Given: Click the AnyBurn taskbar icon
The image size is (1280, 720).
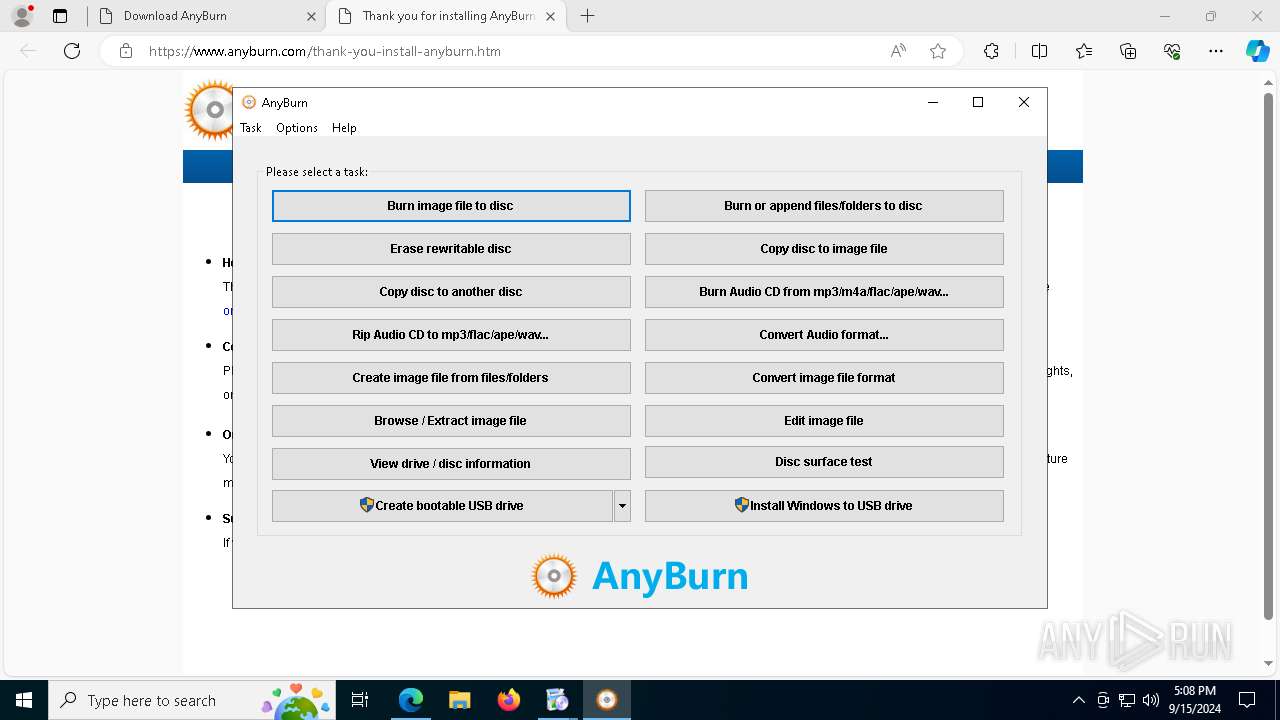Looking at the screenshot, I should point(606,700).
